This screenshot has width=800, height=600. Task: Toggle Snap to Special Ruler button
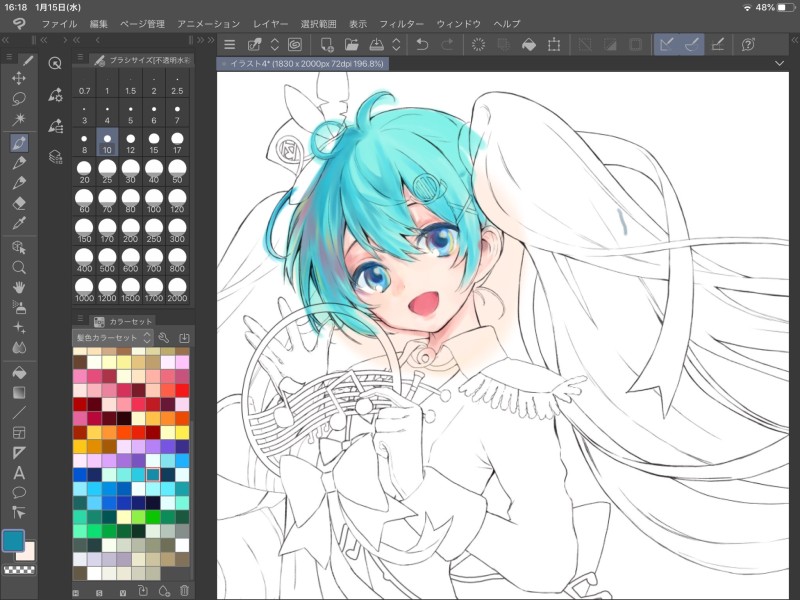pyautogui.click(x=691, y=45)
